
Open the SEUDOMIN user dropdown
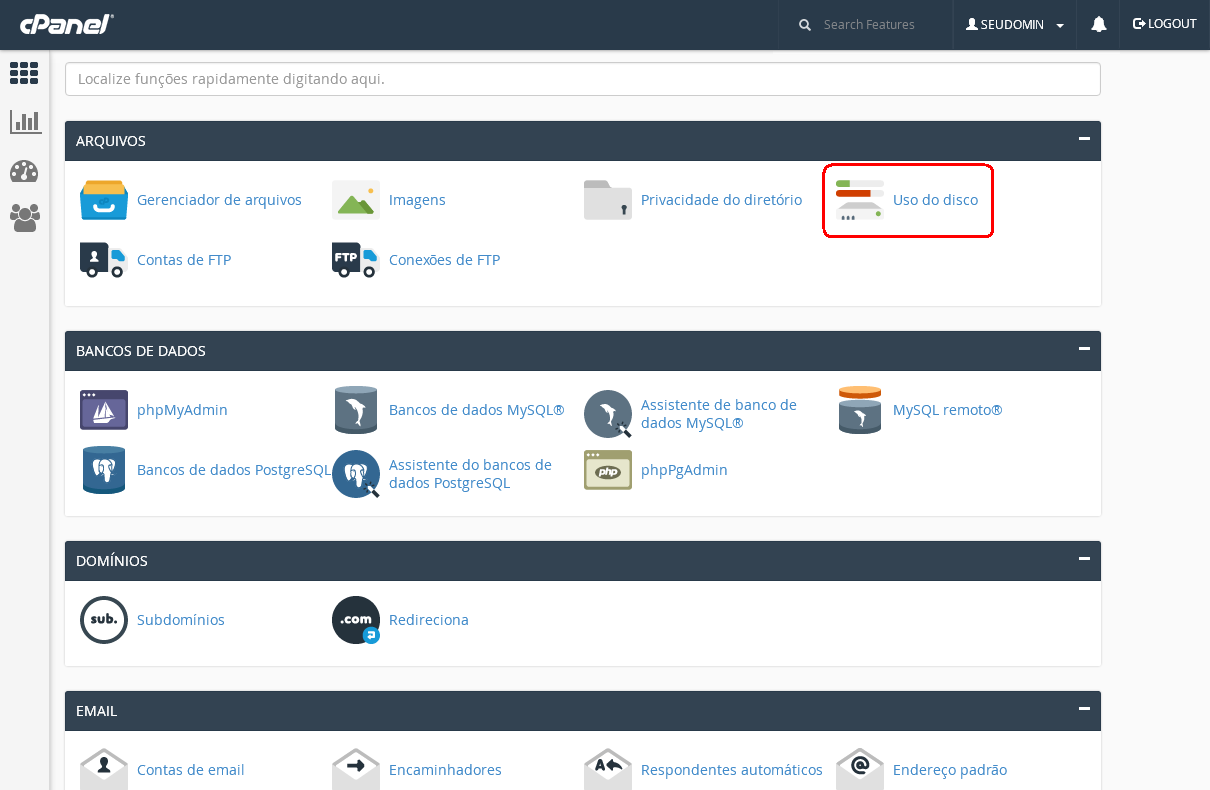click(x=1015, y=24)
